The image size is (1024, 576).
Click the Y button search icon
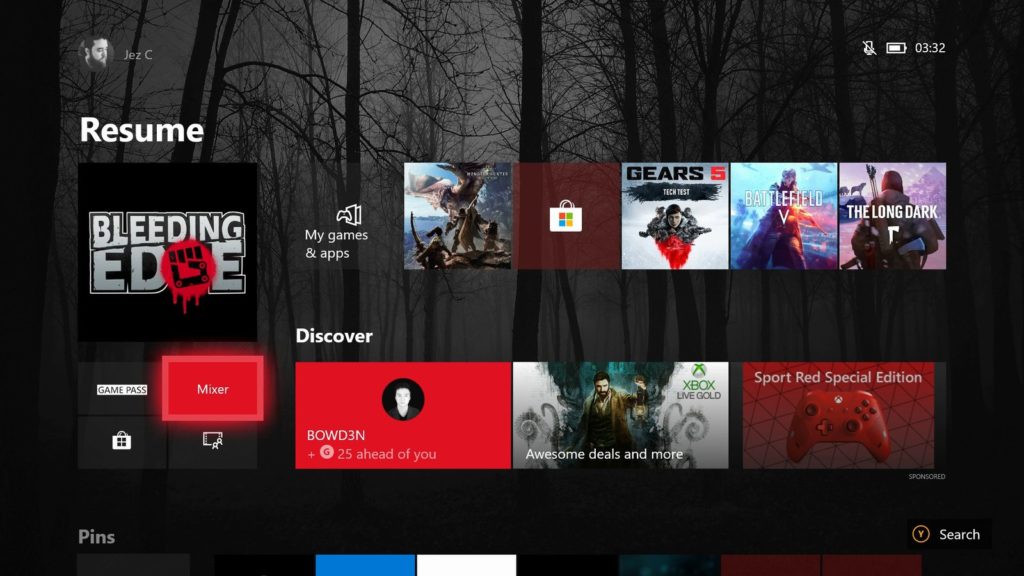[x=921, y=534]
